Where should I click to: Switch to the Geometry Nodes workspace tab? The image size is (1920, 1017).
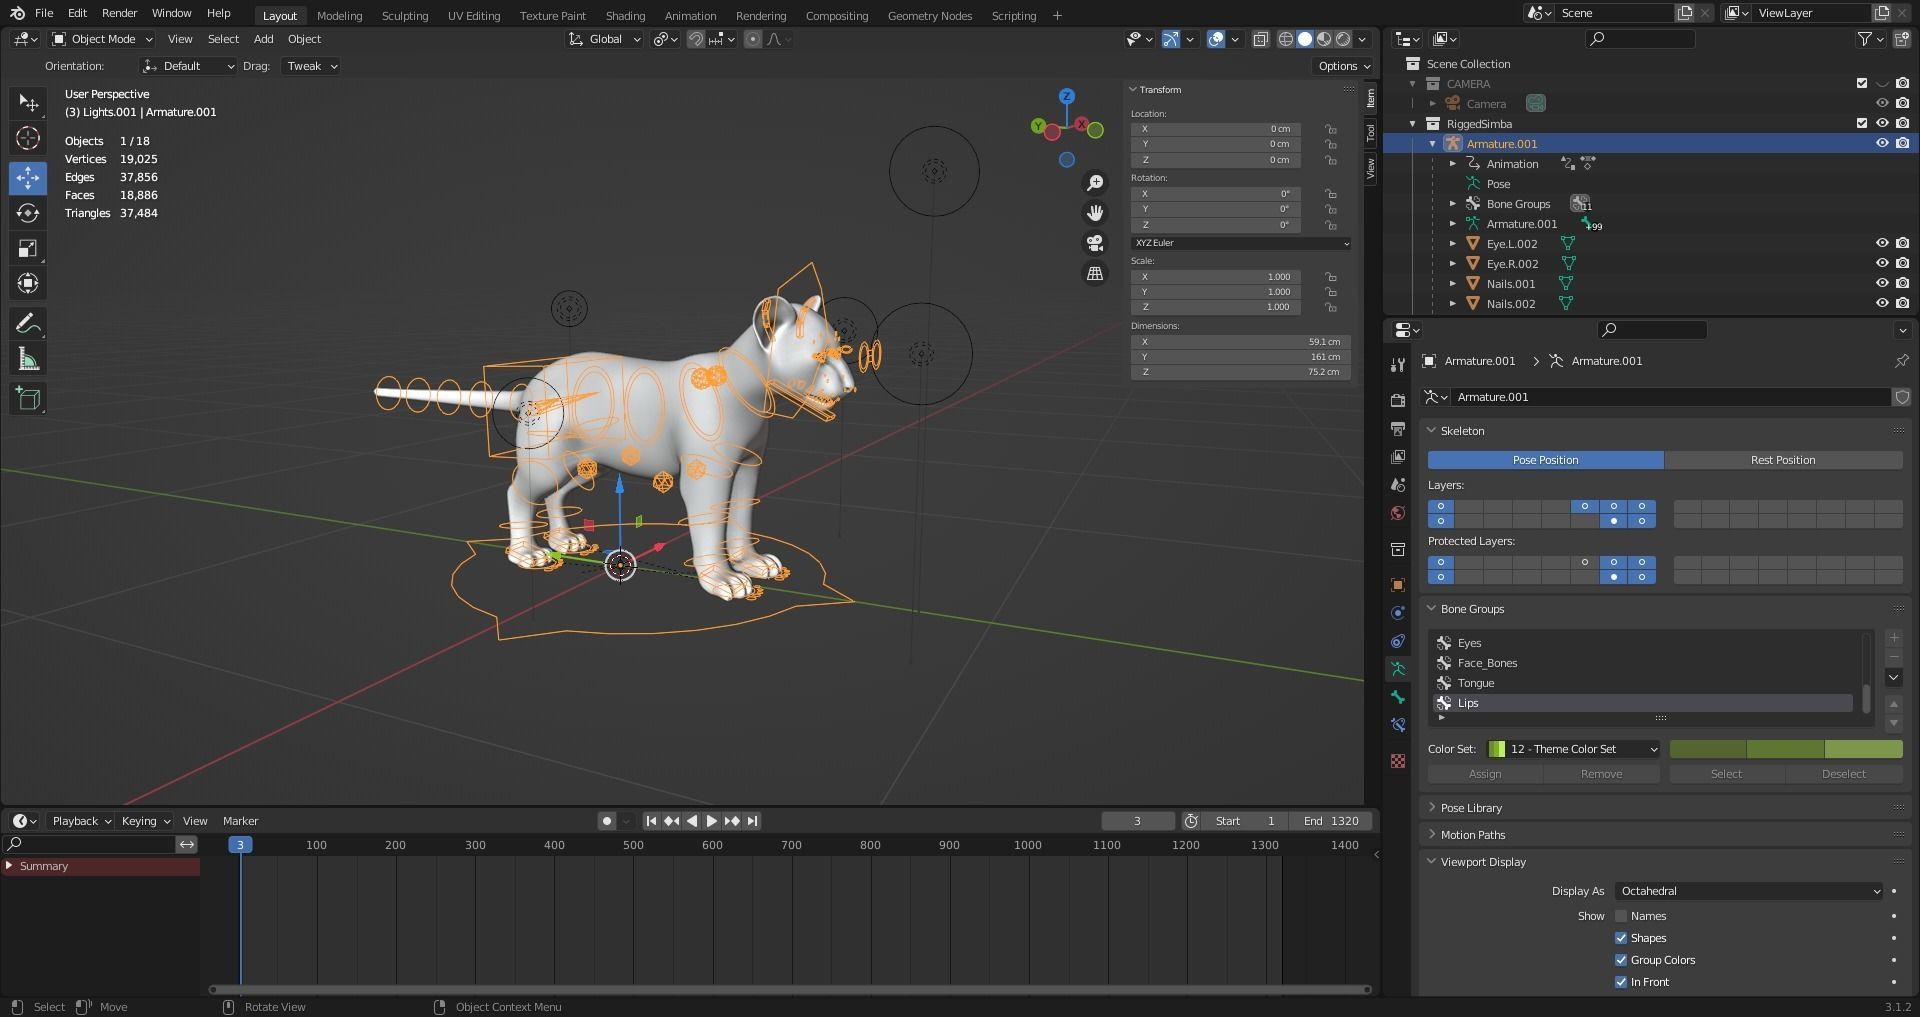(x=929, y=15)
